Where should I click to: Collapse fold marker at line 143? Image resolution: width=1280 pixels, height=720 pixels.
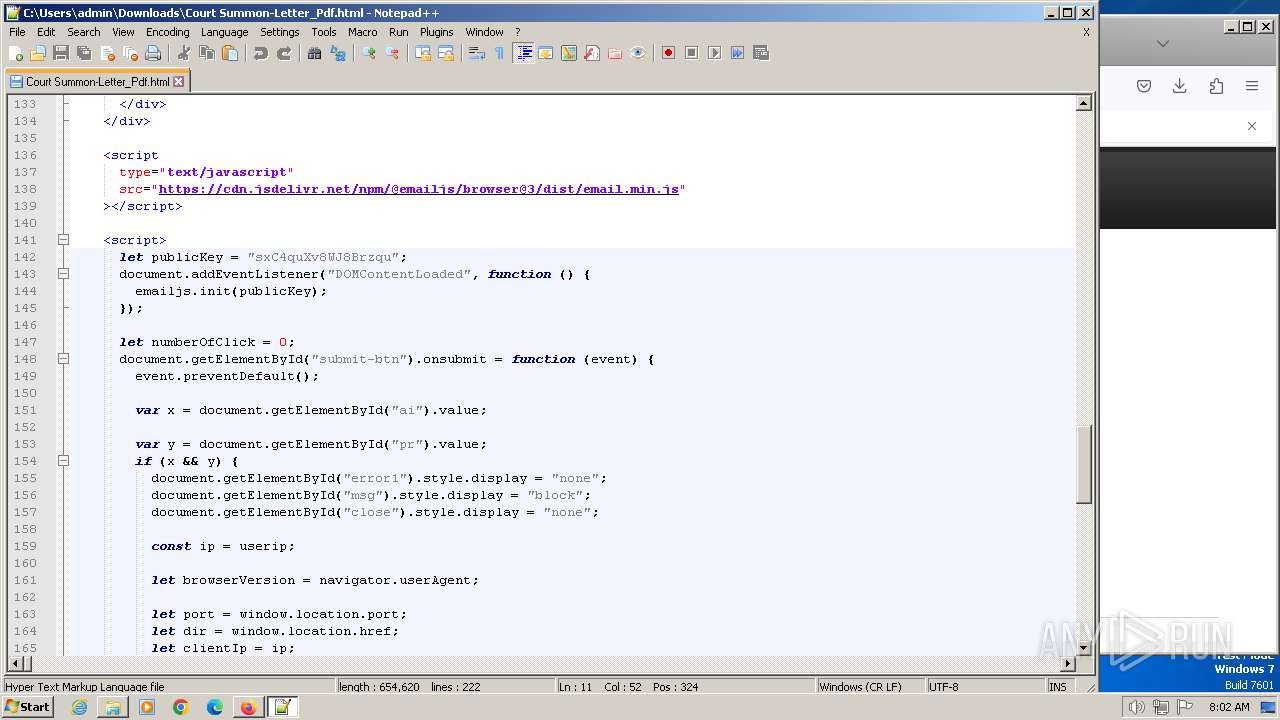click(63, 274)
